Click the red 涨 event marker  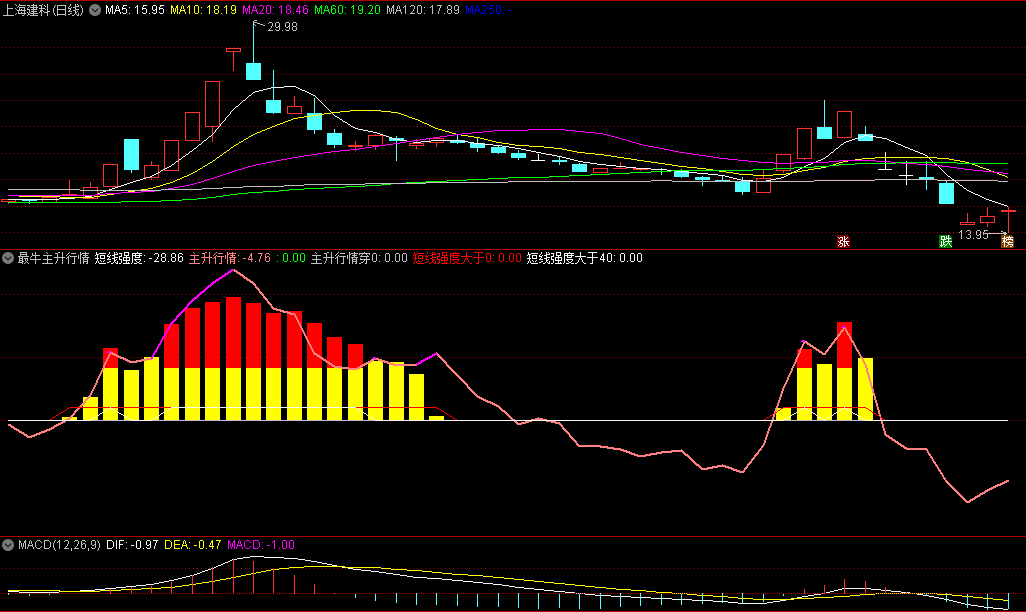tap(843, 242)
